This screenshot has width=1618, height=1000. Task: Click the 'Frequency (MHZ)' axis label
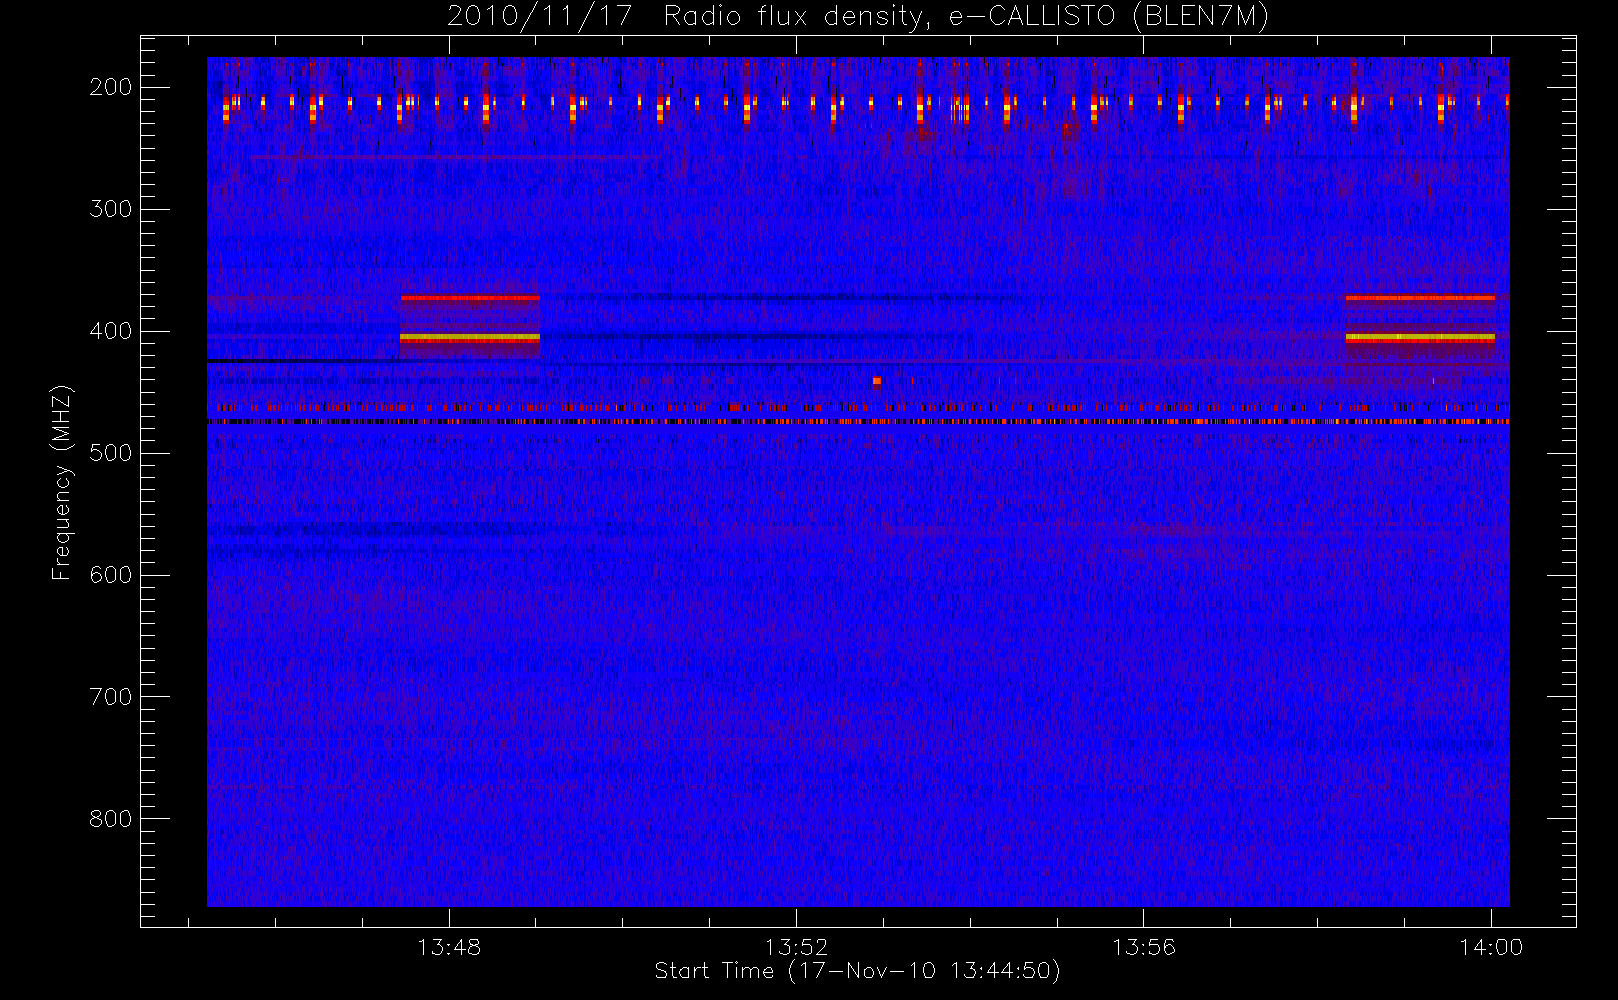pyautogui.click(x=62, y=482)
